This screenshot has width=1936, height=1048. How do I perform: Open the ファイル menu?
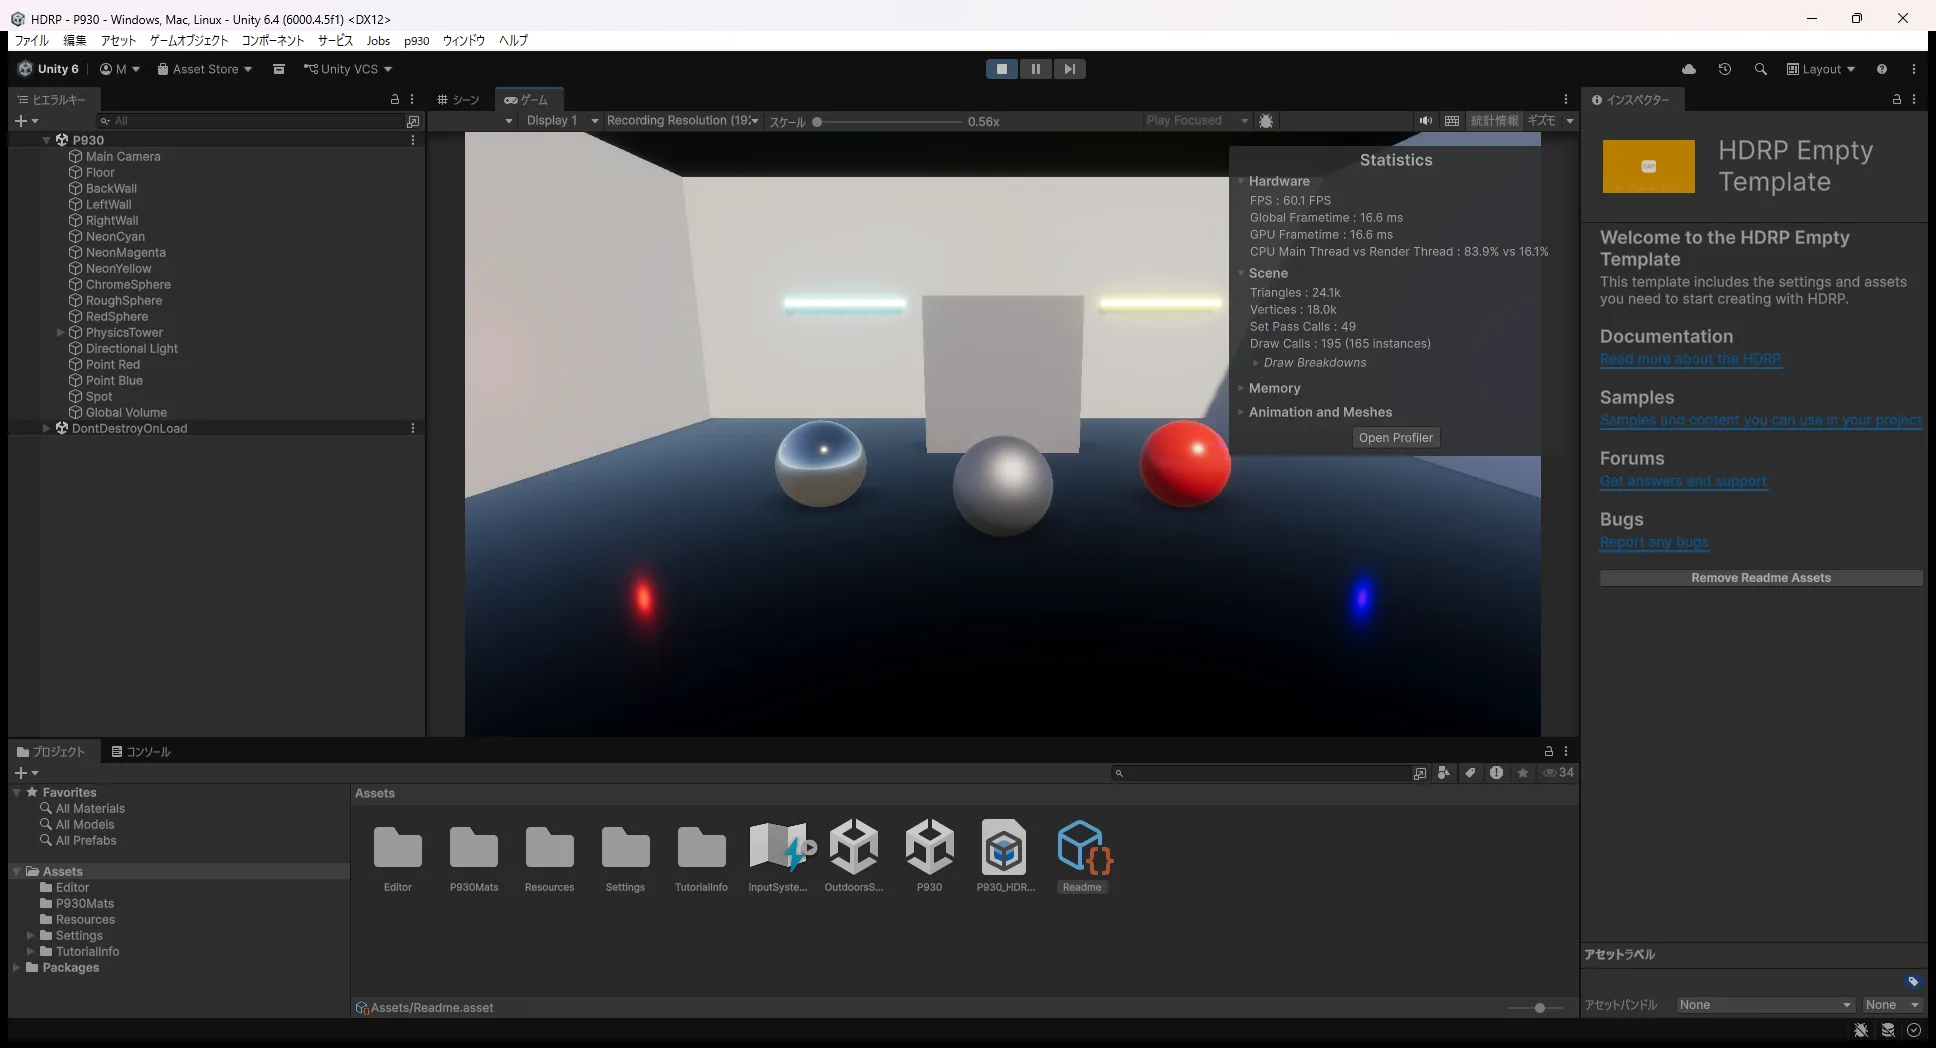[x=32, y=41]
